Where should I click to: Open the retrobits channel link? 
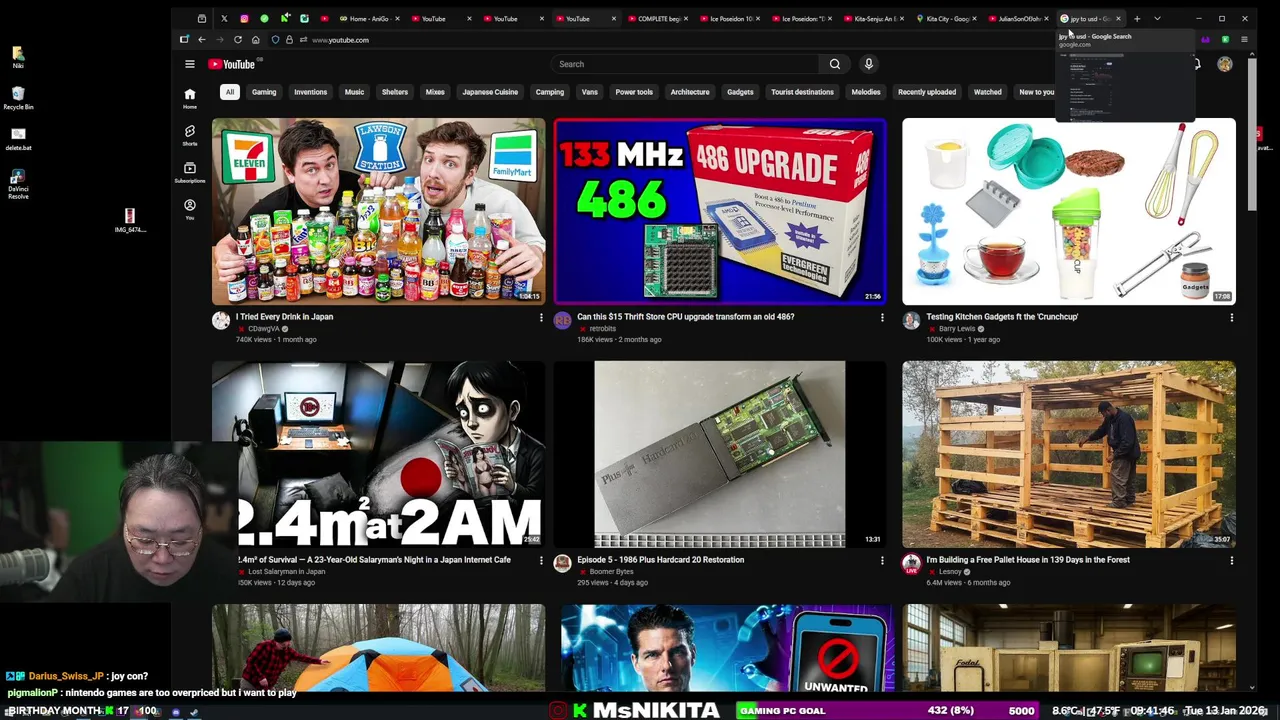[602, 328]
